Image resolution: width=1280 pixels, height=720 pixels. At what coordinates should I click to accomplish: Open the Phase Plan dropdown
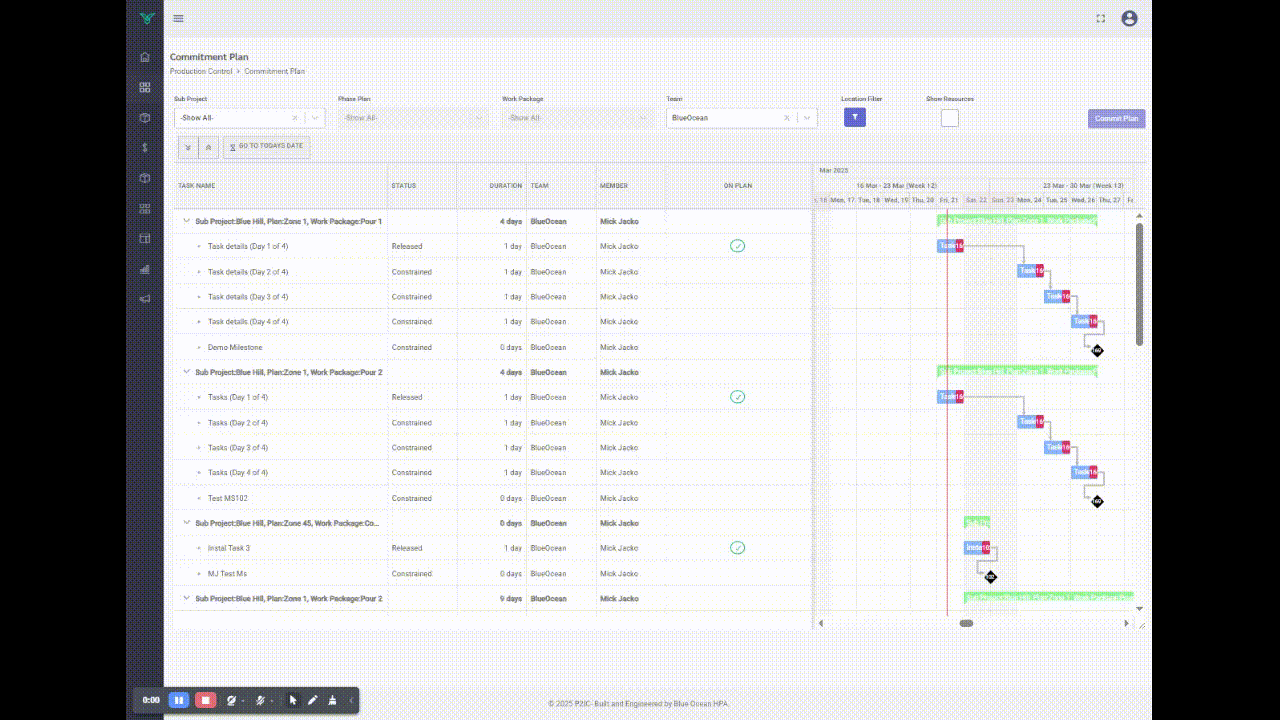pos(413,118)
